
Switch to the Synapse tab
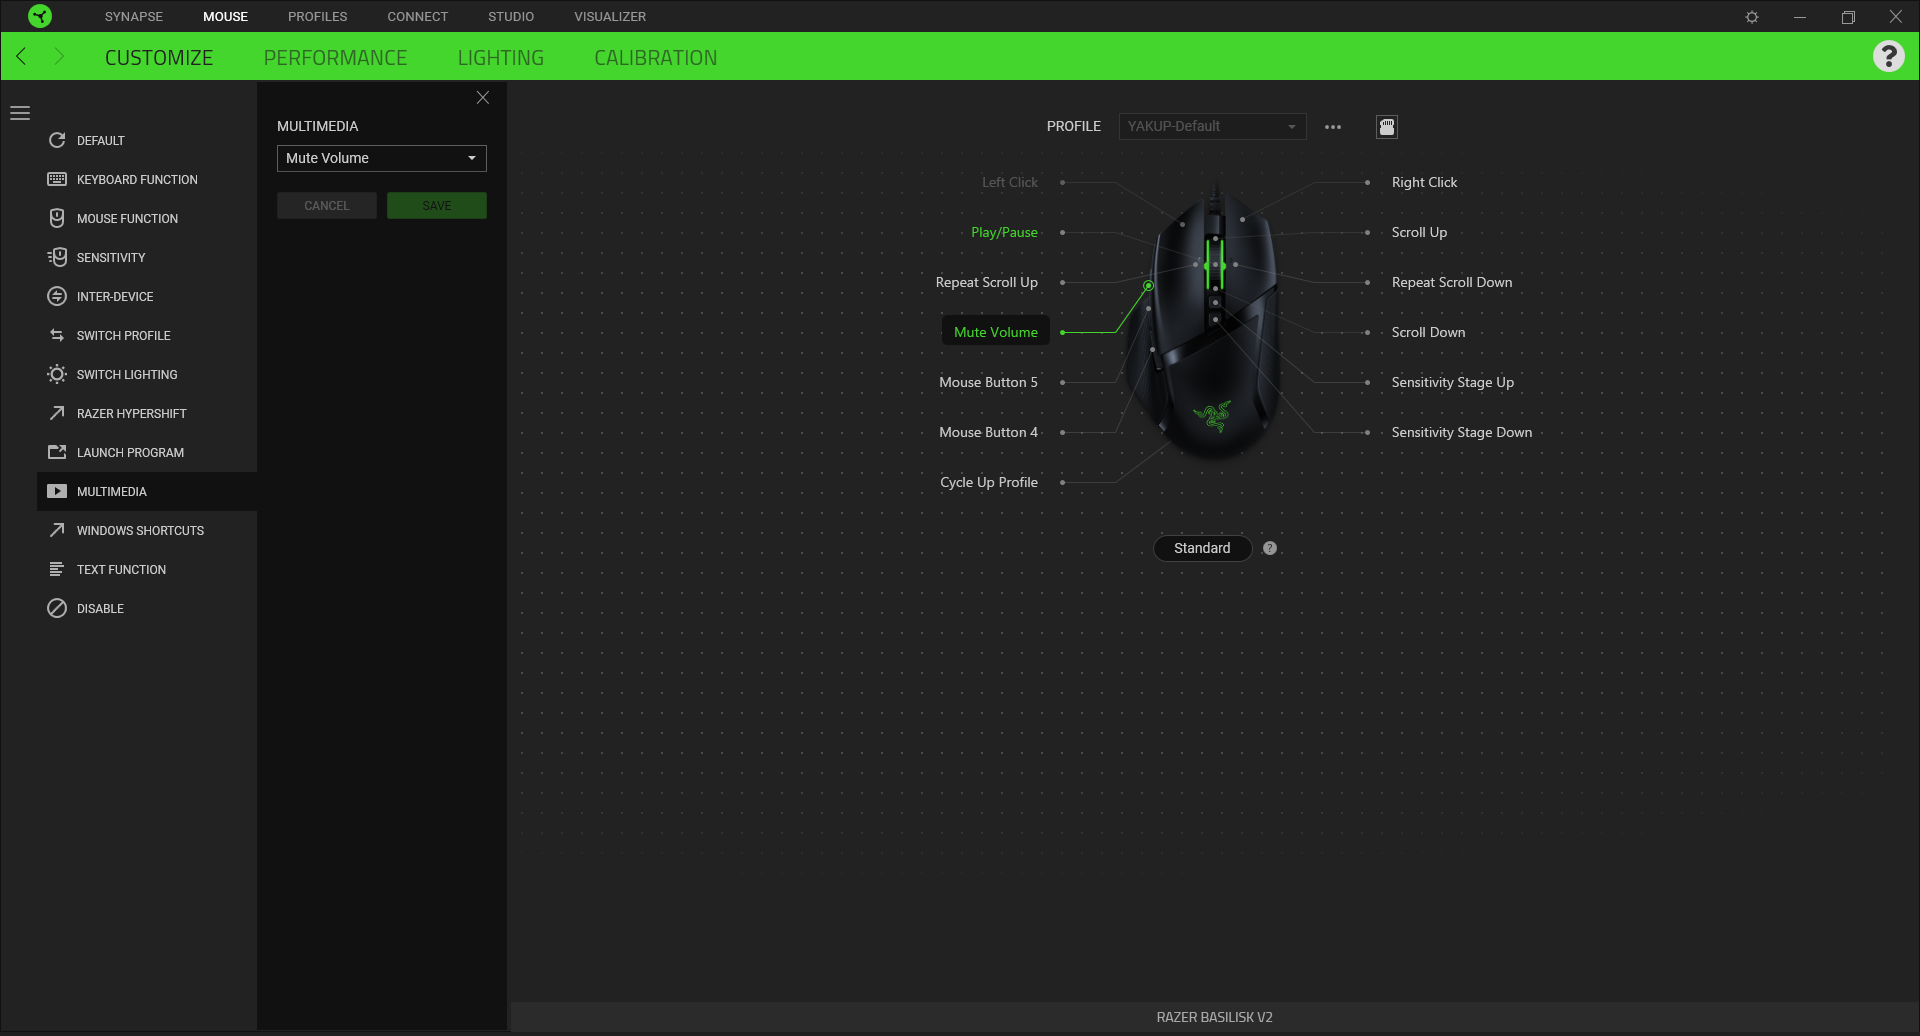pyautogui.click(x=134, y=17)
